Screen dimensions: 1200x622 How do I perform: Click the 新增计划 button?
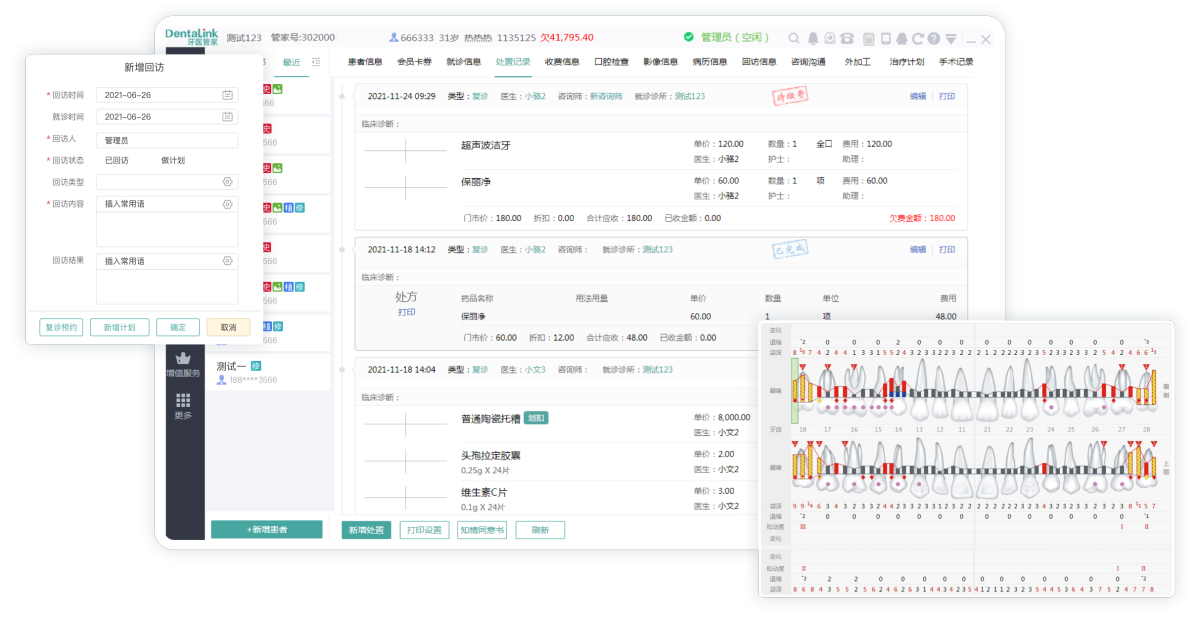click(120, 327)
